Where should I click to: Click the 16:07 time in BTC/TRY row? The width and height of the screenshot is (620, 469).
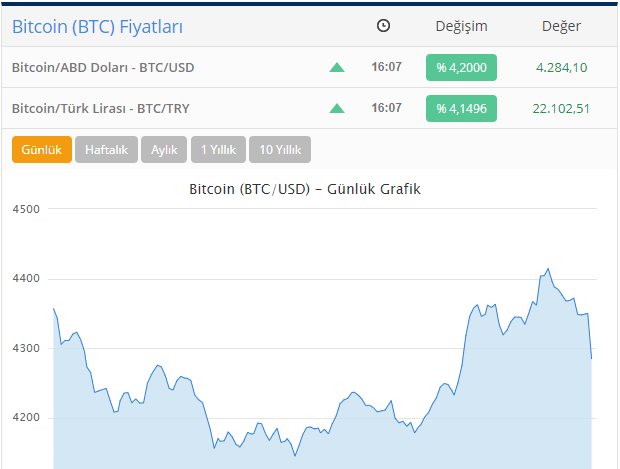coord(386,108)
